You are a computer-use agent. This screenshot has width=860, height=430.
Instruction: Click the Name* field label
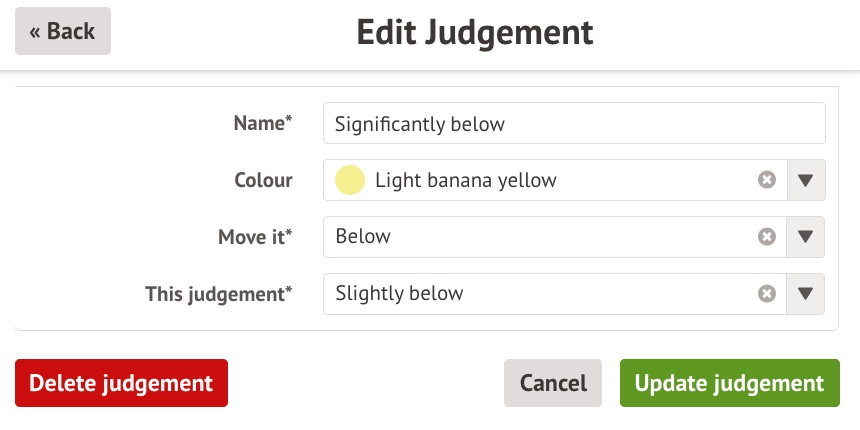pyautogui.click(x=263, y=123)
